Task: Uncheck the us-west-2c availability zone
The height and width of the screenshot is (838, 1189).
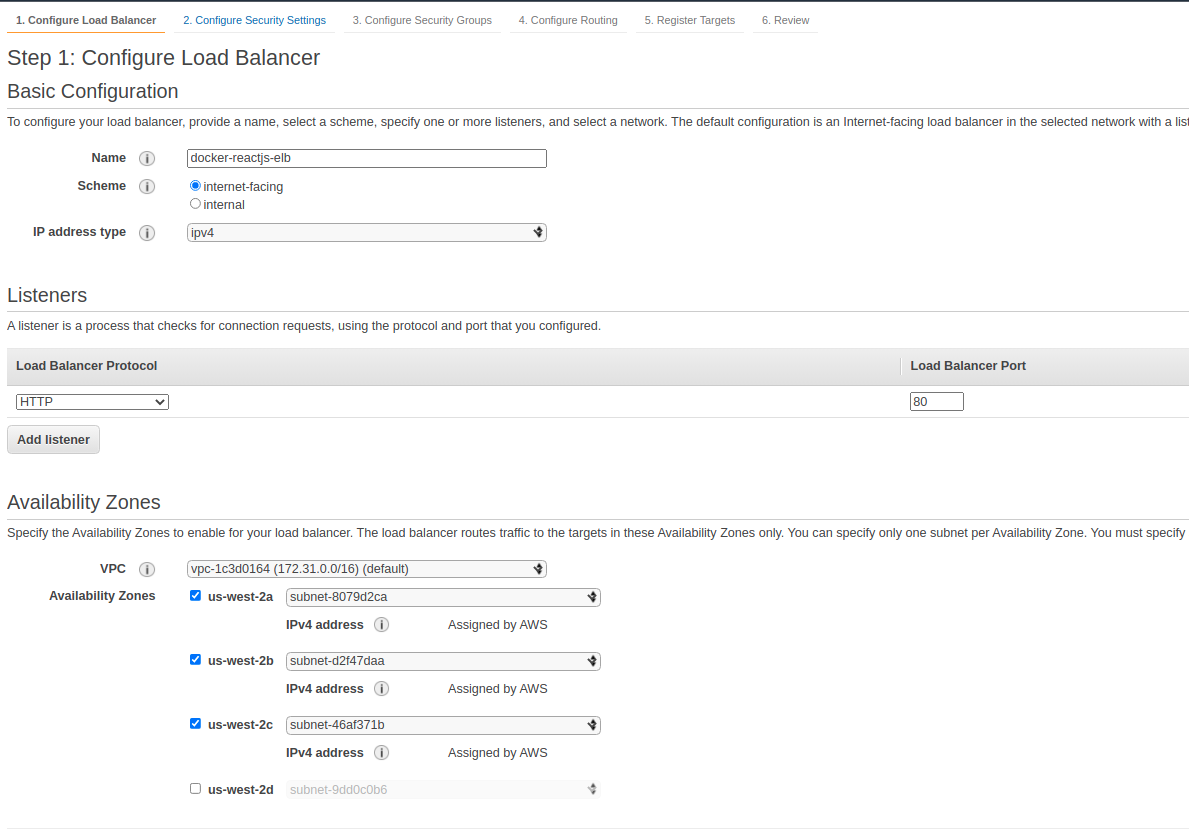Action: click(195, 723)
